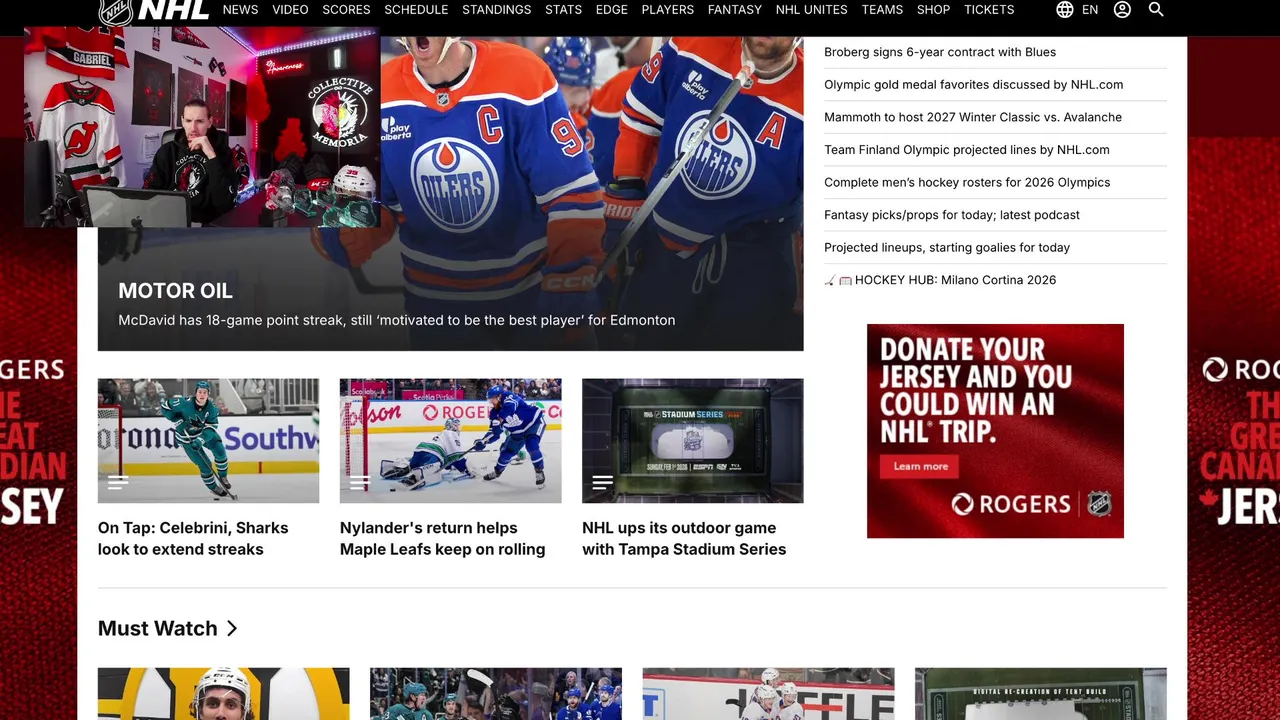The image size is (1280, 720).
Task: Open the STATS menu item
Action: click(563, 10)
